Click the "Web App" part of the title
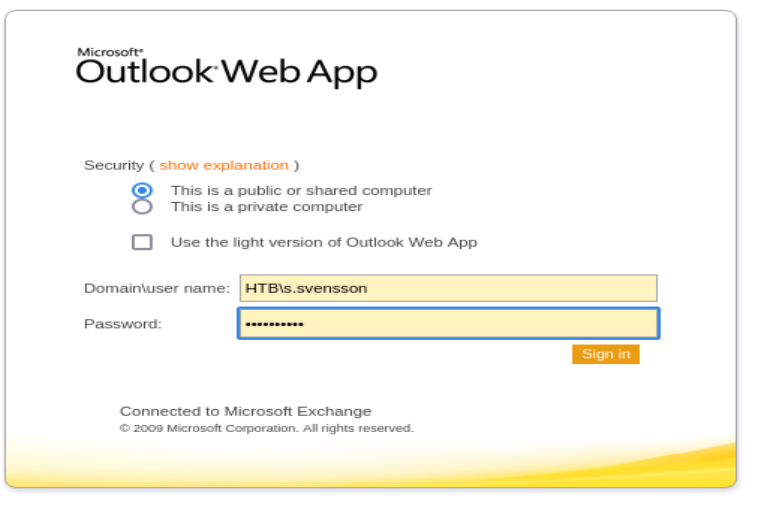The height and width of the screenshot is (524, 772). click(x=299, y=72)
